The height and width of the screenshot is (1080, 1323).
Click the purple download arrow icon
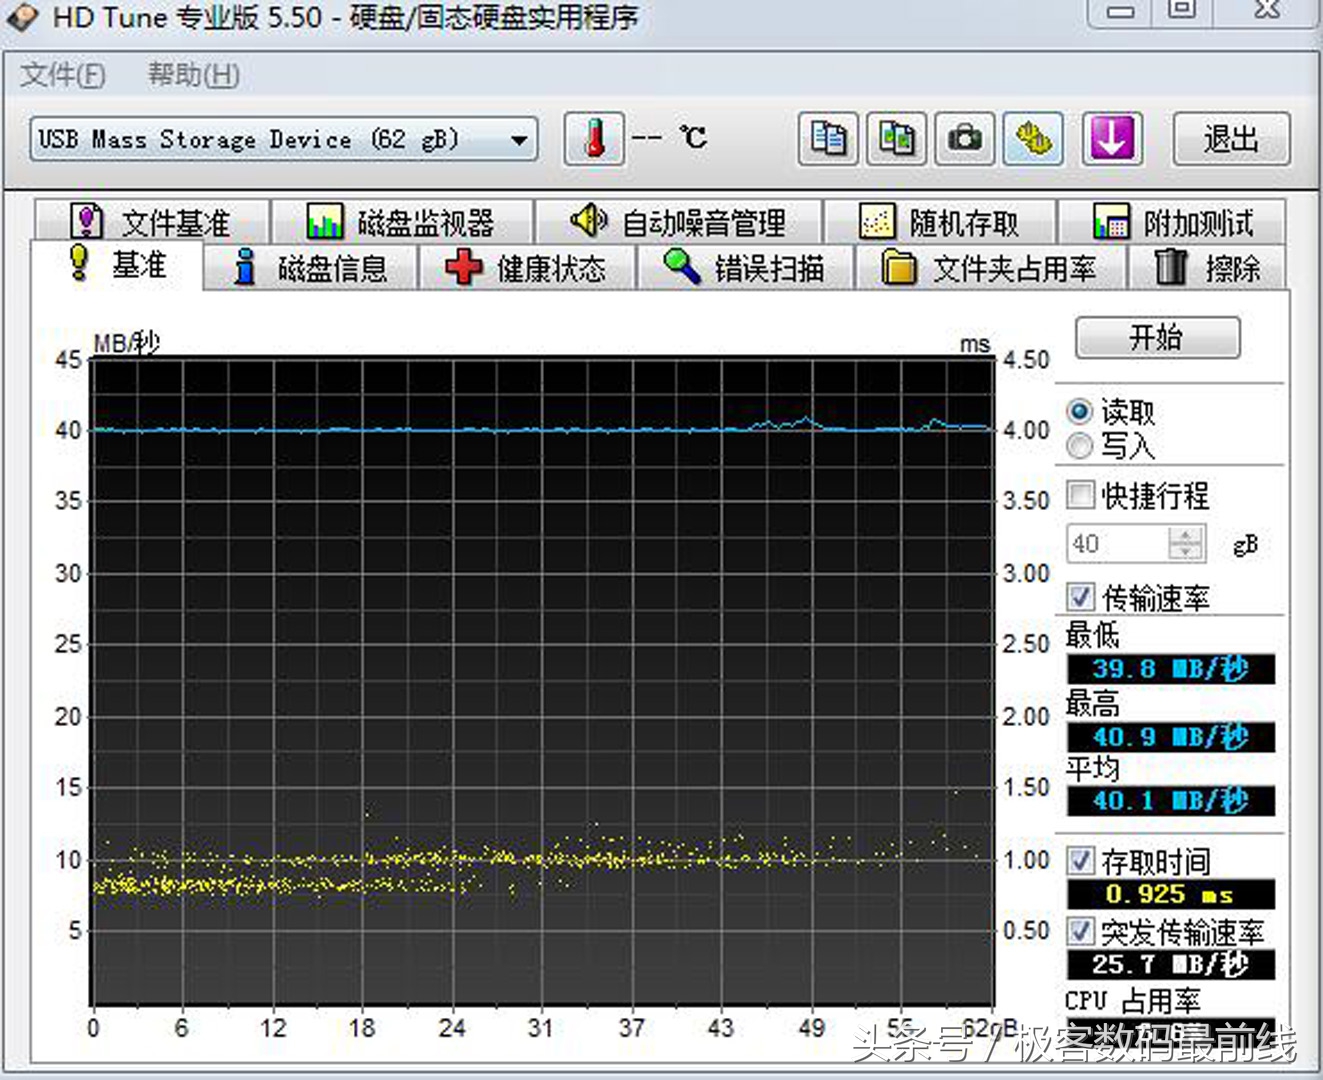pos(1112,139)
